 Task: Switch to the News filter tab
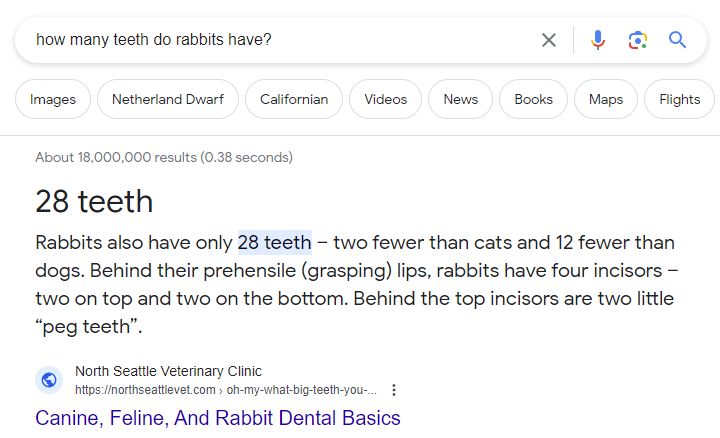[x=461, y=99]
